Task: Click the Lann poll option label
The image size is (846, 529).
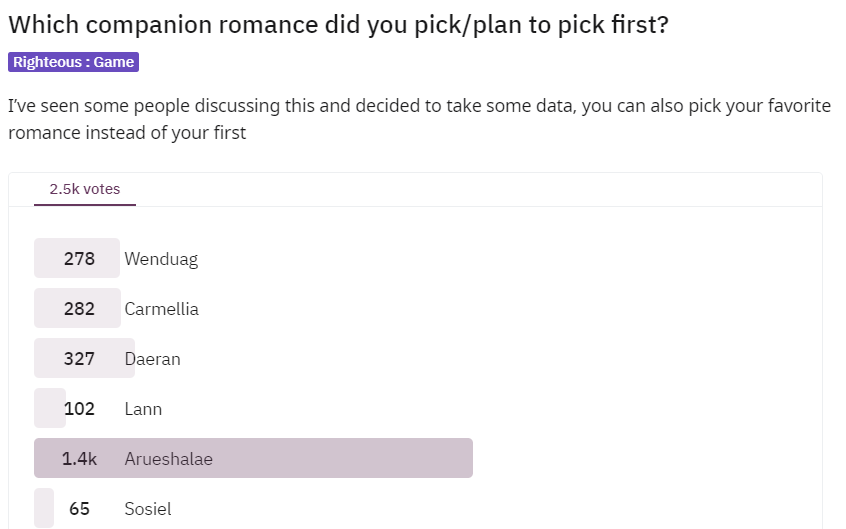Action: (x=143, y=409)
